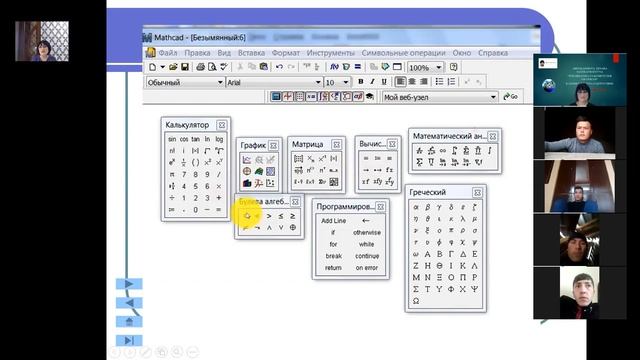Open the Arial font dropdown
The width and height of the screenshot is (640, 360).
[318, 82]
